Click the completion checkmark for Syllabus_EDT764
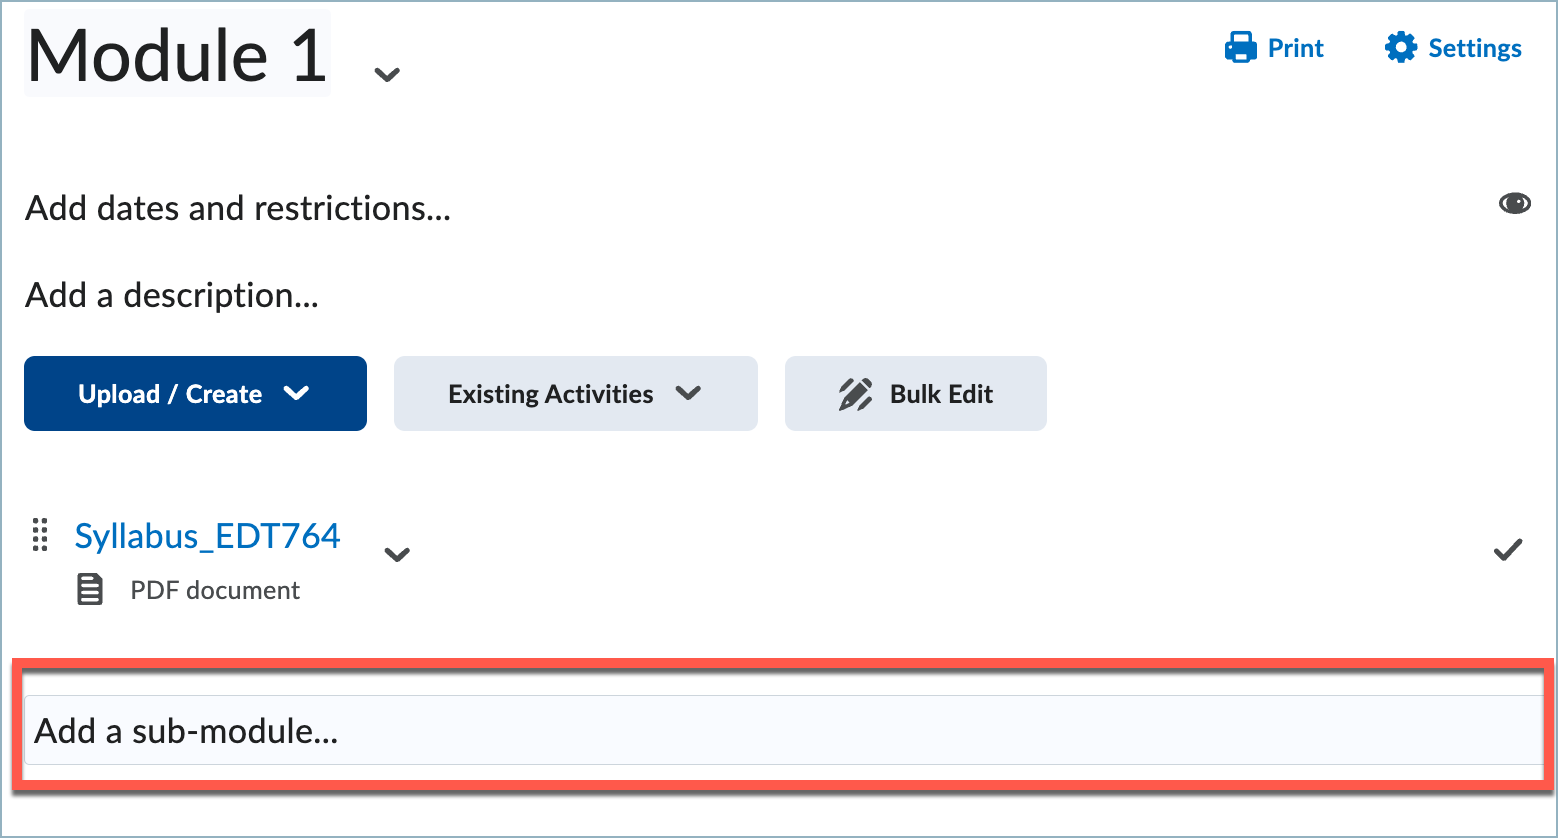 1507,550
